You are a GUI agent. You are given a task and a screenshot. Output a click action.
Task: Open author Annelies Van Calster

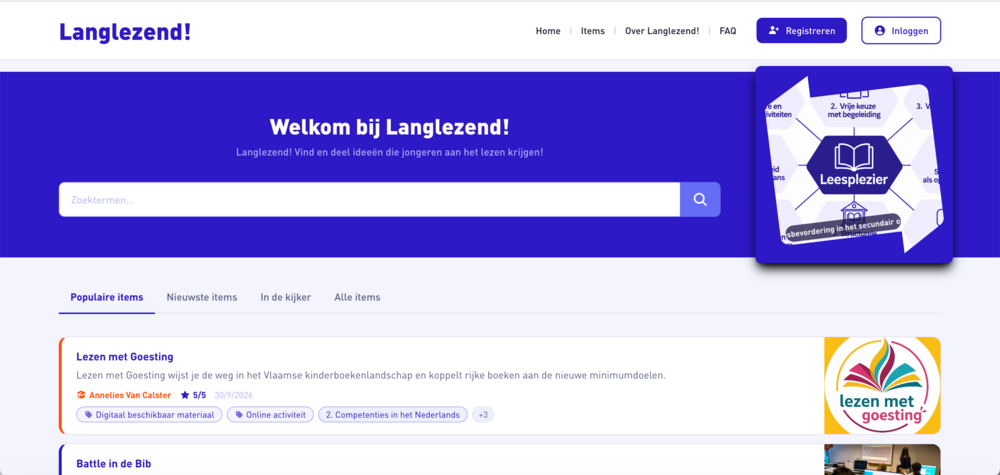click(x=130, y=395)
